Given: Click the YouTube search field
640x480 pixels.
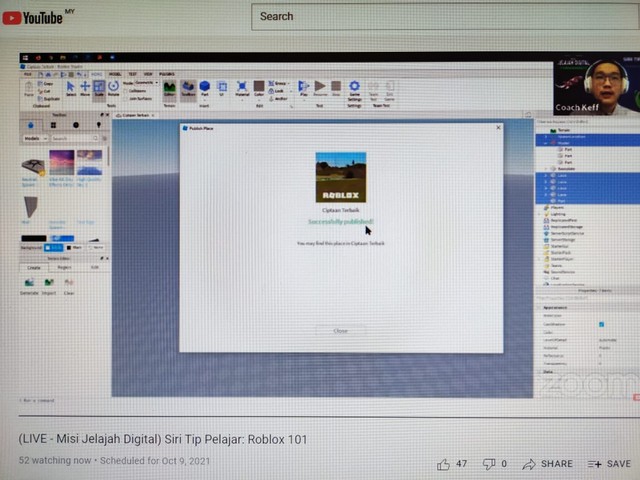Looking at the screenshot, I should [x=400, y=16].
